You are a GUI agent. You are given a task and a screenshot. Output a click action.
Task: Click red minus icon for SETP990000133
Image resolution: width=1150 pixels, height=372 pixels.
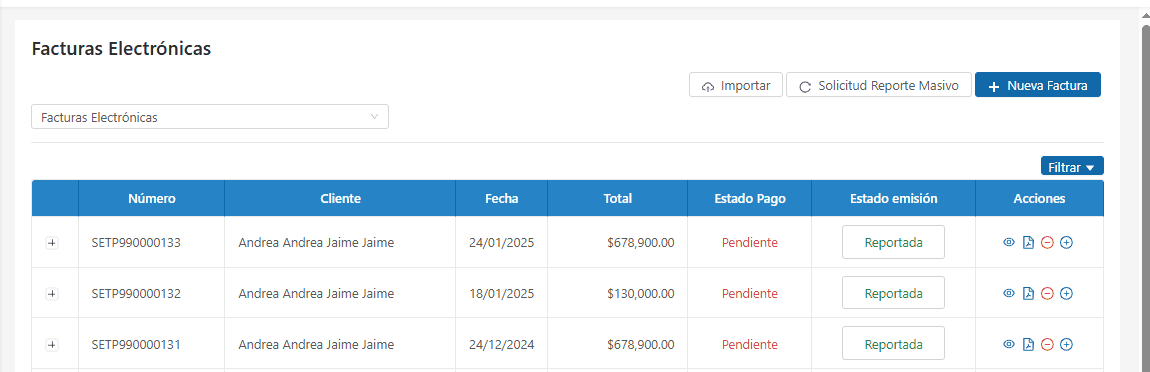tap(1047, 242)
